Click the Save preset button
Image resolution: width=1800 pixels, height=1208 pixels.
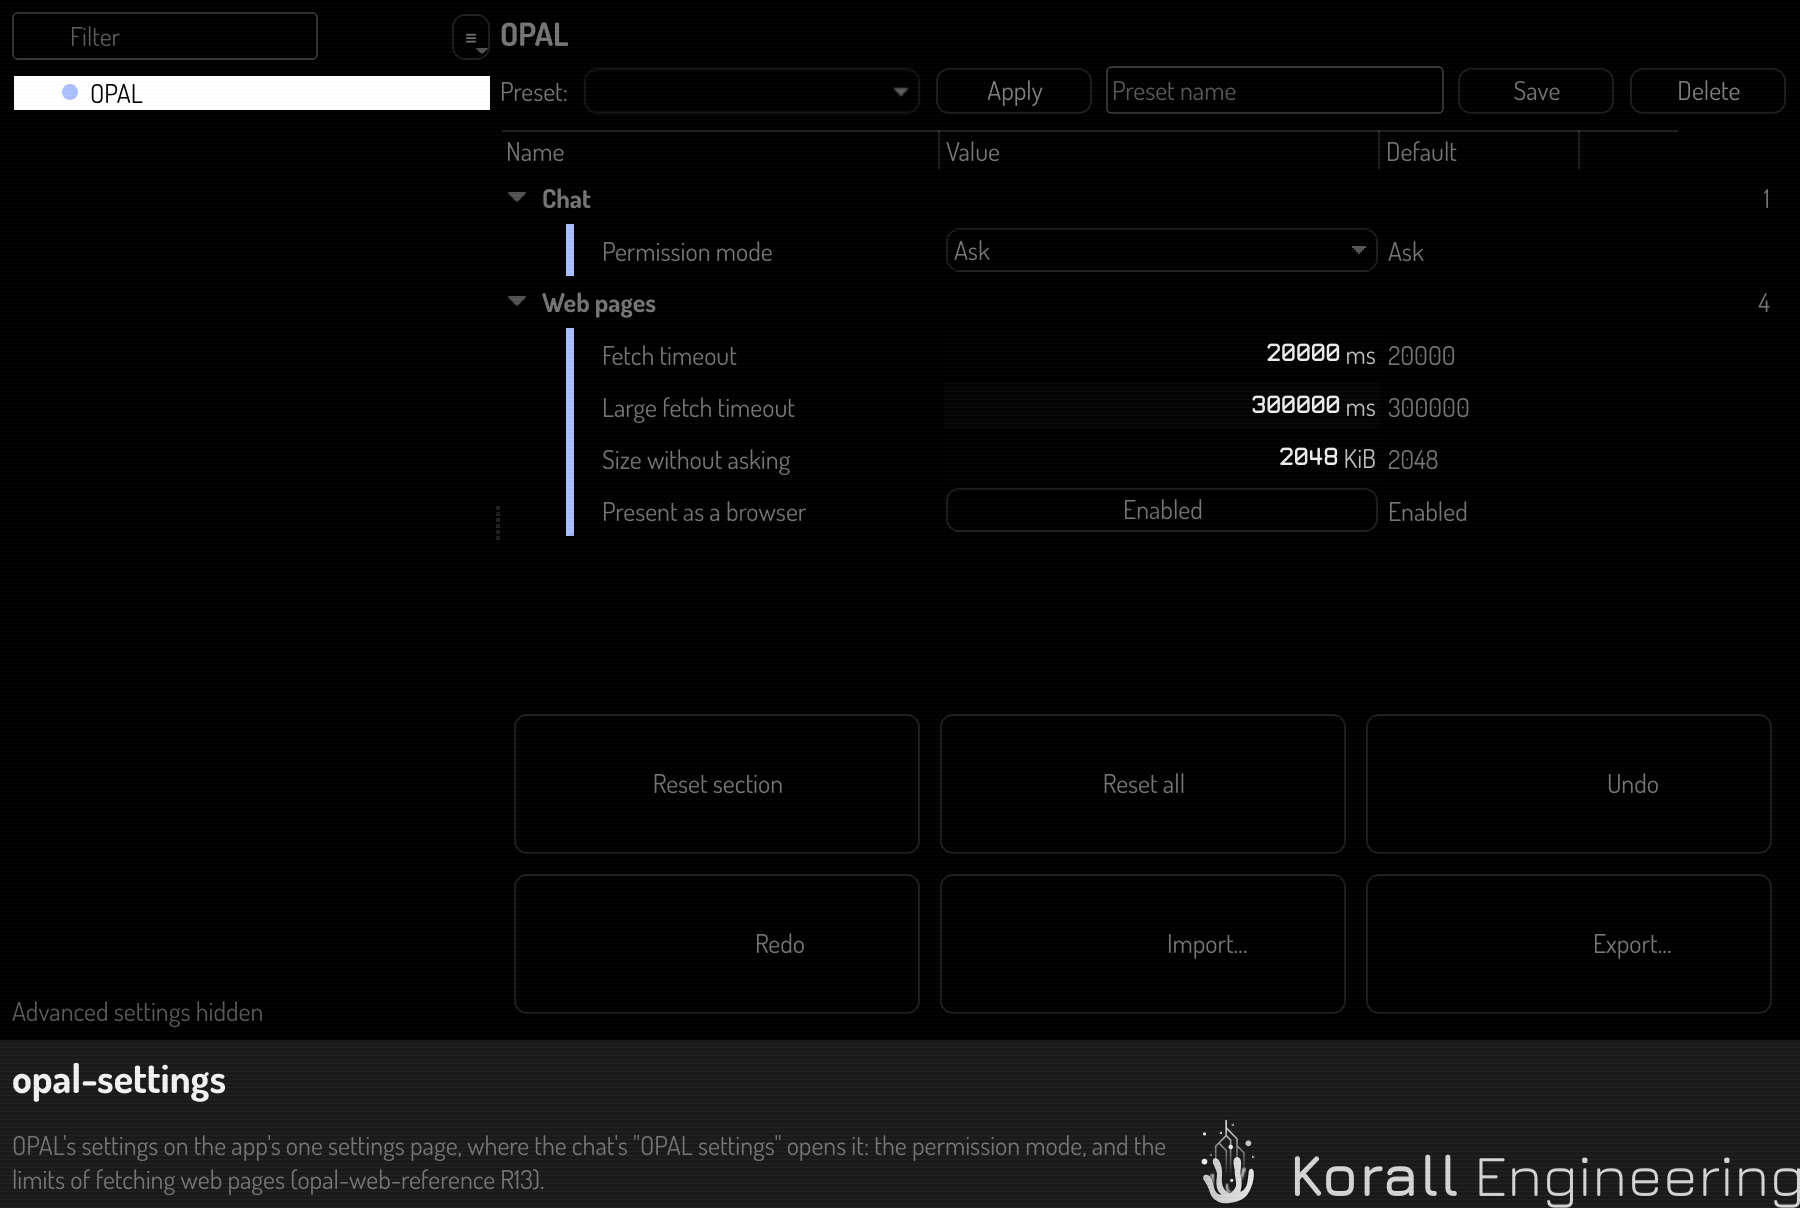[1535, 91]
